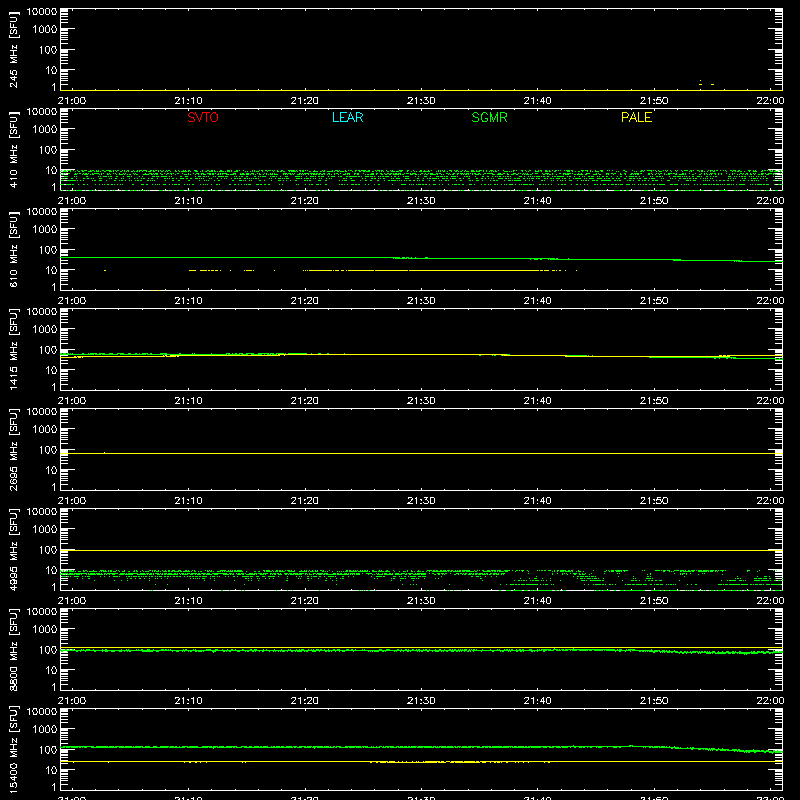Click the 10 y-tick of 1415 MHz plot
This screenshot has height=800, width=800.
(x=51, y=370)
